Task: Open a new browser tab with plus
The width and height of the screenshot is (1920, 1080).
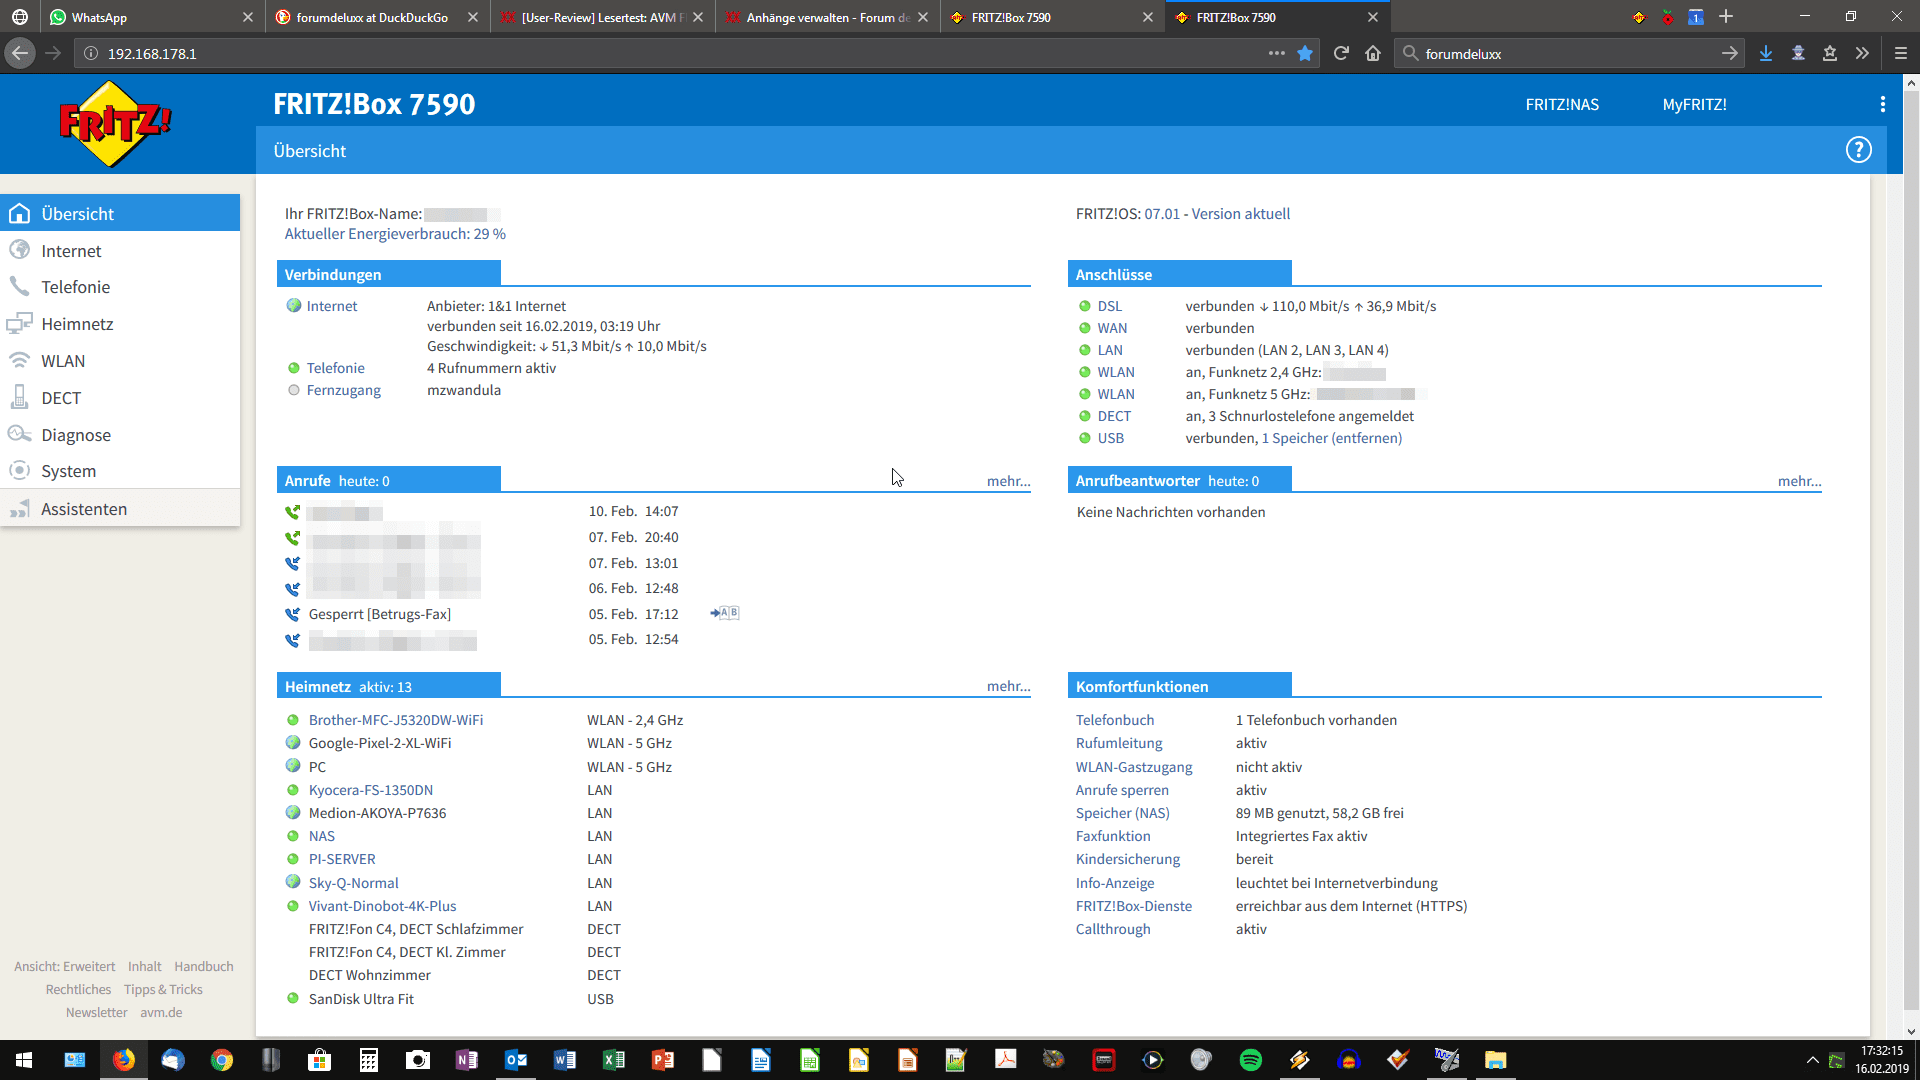Action: 1726,17
